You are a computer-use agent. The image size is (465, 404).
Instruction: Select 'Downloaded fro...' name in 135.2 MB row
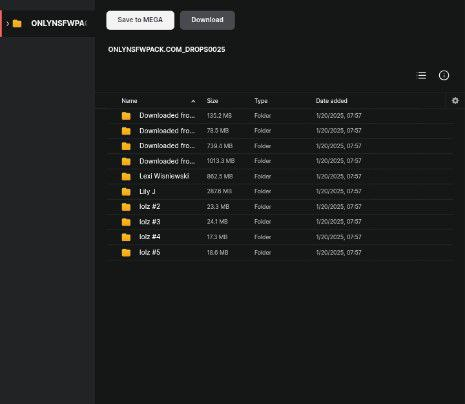[x=167, y=115]
